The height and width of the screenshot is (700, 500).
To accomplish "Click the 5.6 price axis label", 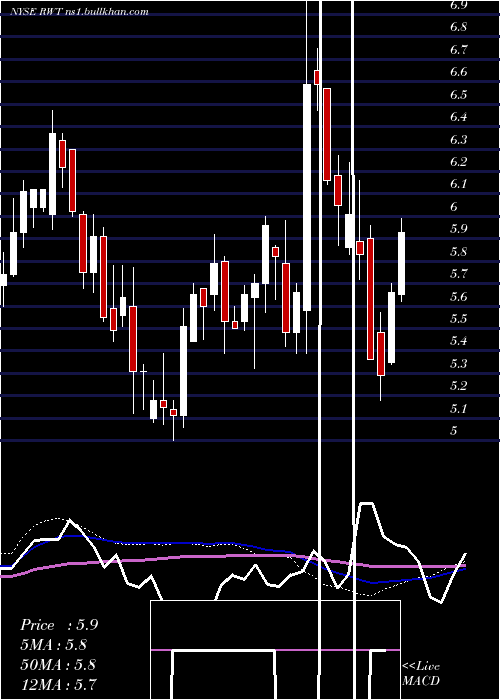I will (x=459, y=296).
